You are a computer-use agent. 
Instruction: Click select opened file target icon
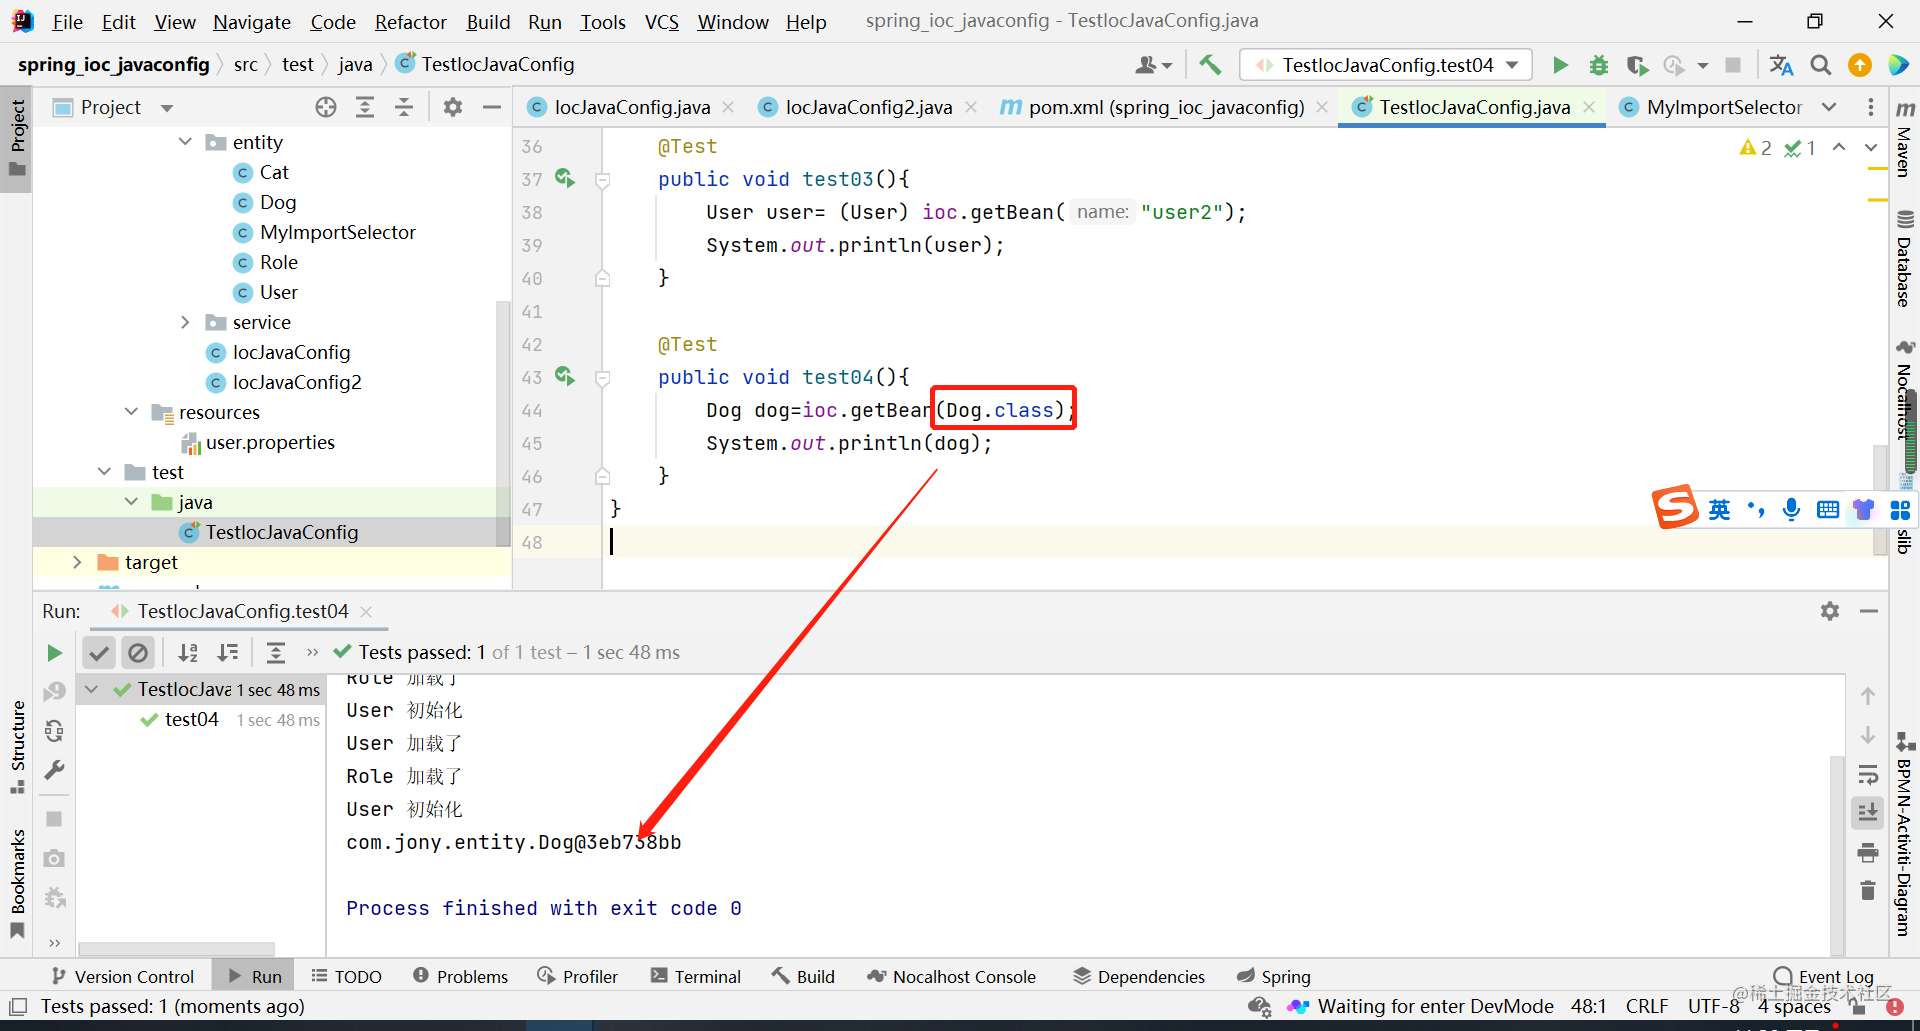[x=326, y=107]
